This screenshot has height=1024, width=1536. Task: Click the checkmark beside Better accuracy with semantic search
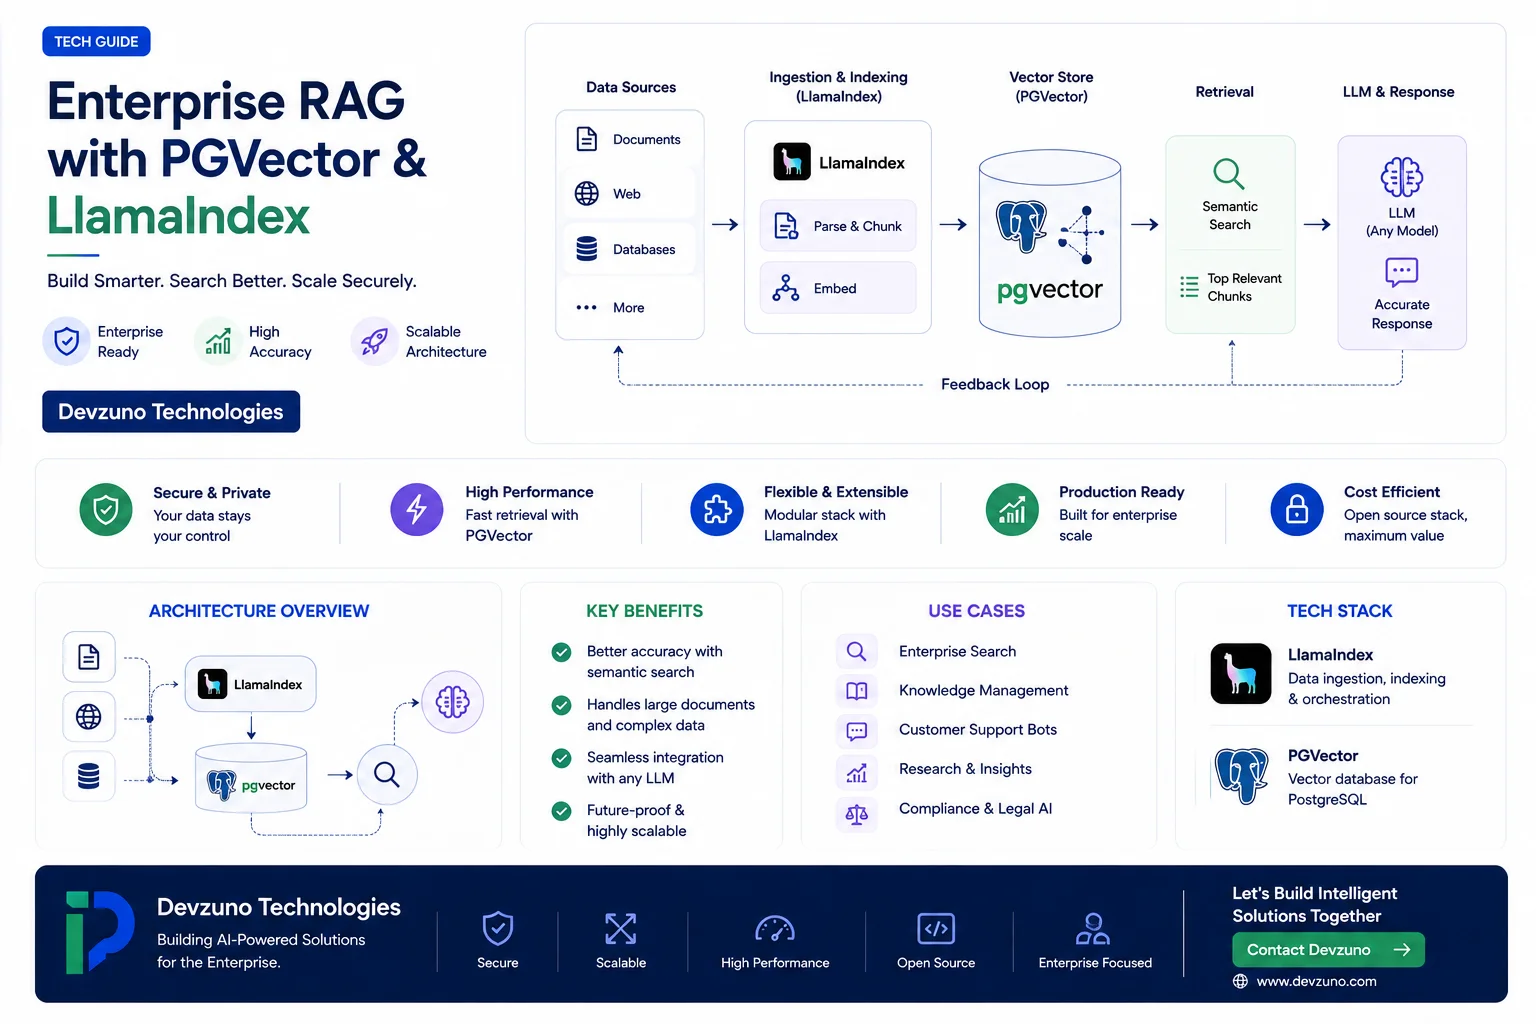(x=562, y=652)
